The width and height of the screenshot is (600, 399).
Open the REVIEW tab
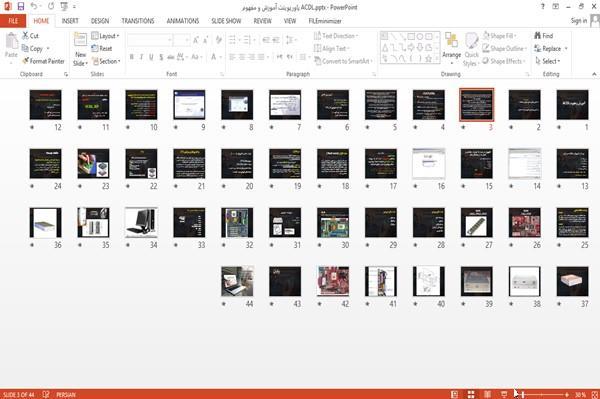[x=262, y=21]
